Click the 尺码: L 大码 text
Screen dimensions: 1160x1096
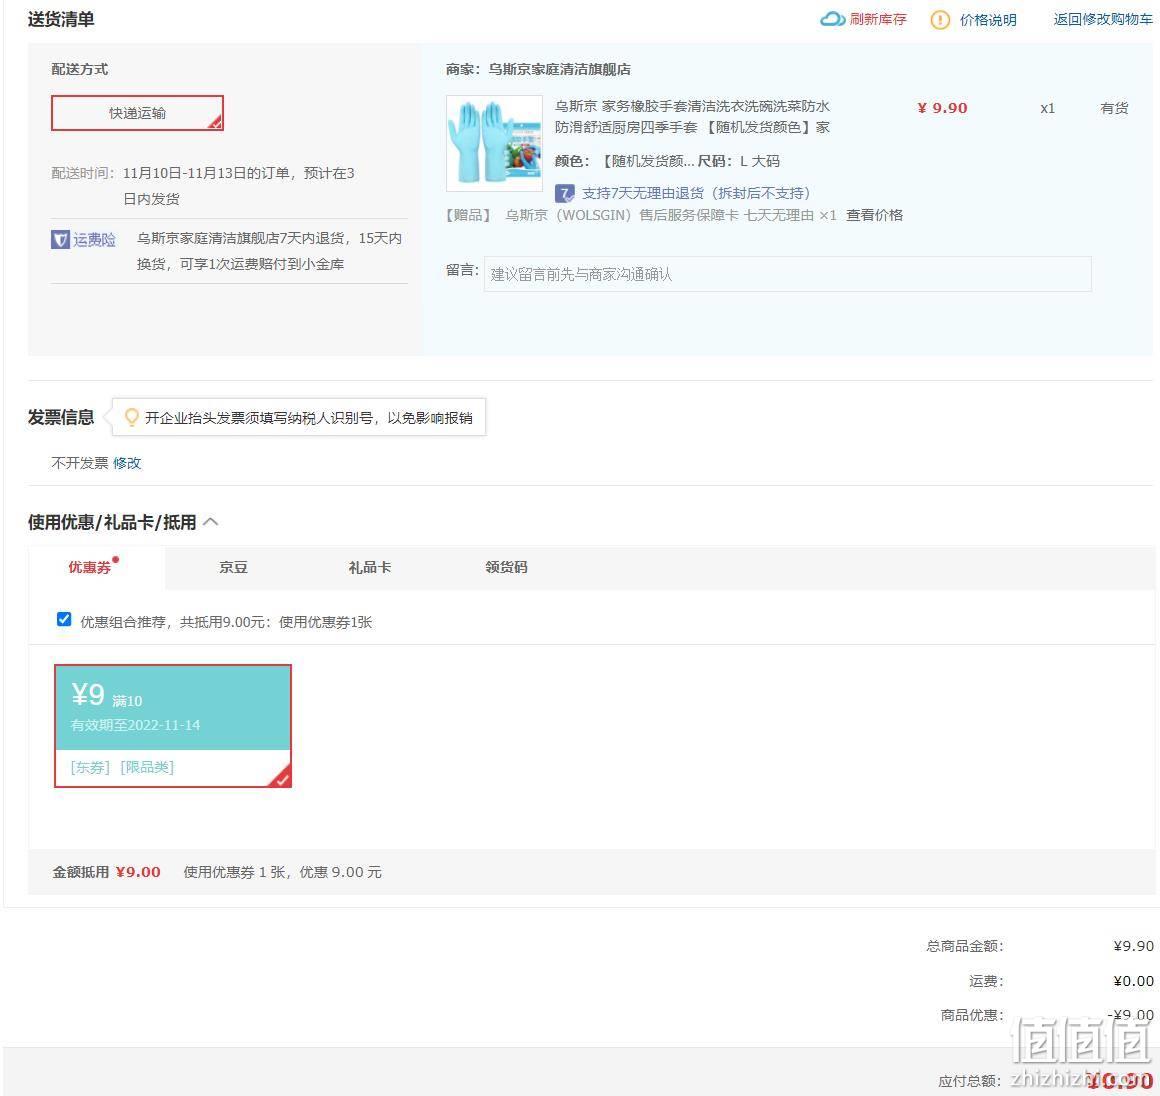tap(738, 161)
